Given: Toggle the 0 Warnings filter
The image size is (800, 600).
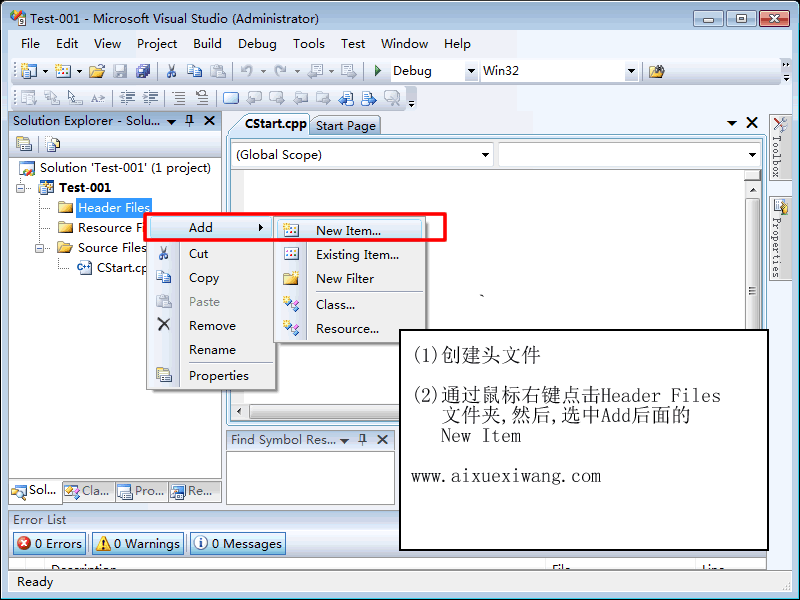Looking at the screenshot, I should tap(138, 544).
